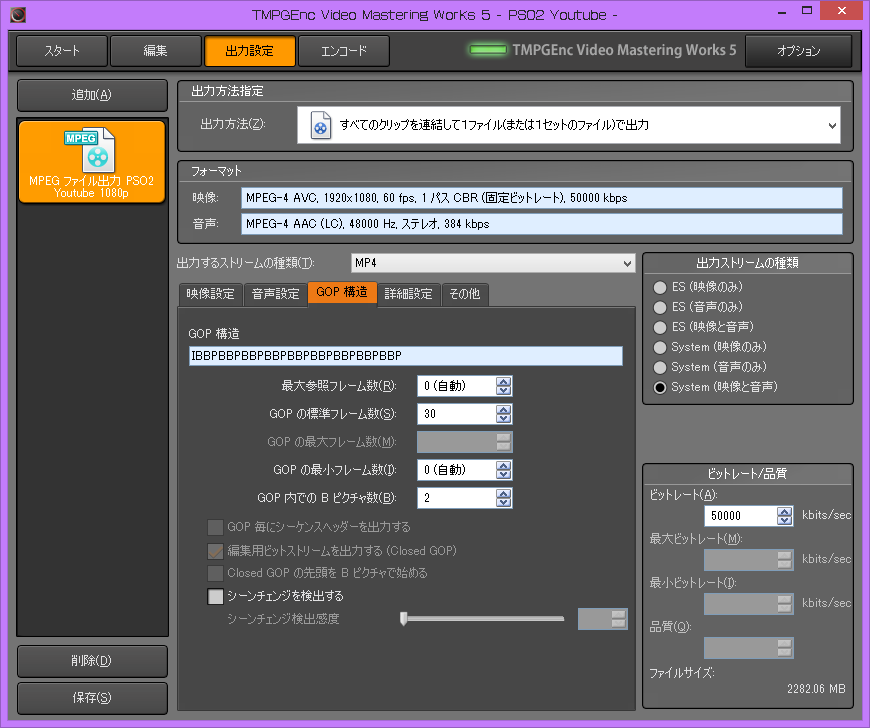Click the GOP の標準フレーム数 value 30
The image size is (870, 728).
[x=456, y=414]
